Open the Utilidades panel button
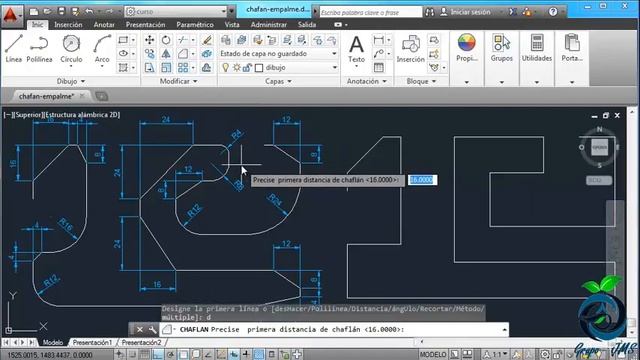This screenshot has width=640, height=360. 537,58
